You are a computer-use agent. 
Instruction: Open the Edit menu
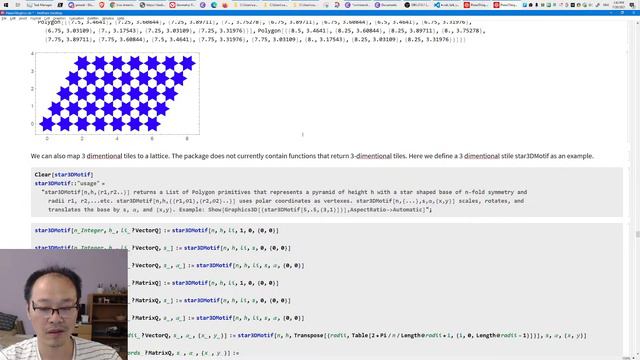click(x=12, y=18)
